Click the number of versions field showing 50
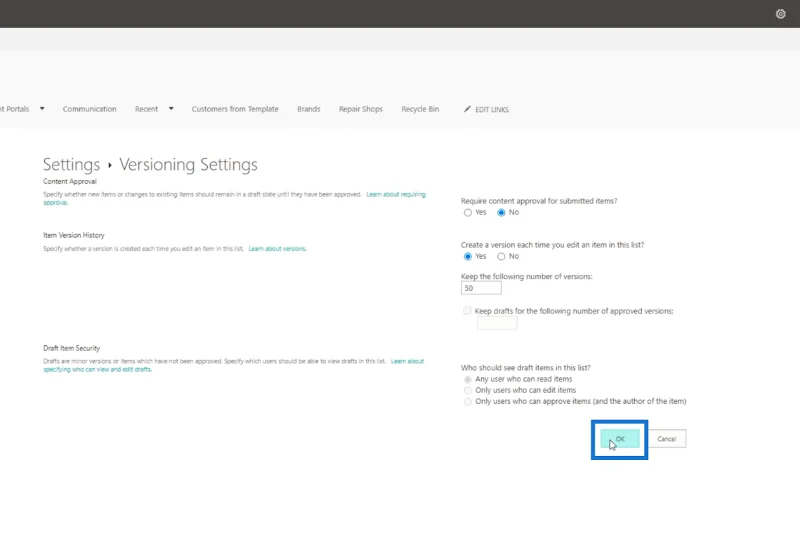Screen dimensions: 800x533 click(481, 288)
